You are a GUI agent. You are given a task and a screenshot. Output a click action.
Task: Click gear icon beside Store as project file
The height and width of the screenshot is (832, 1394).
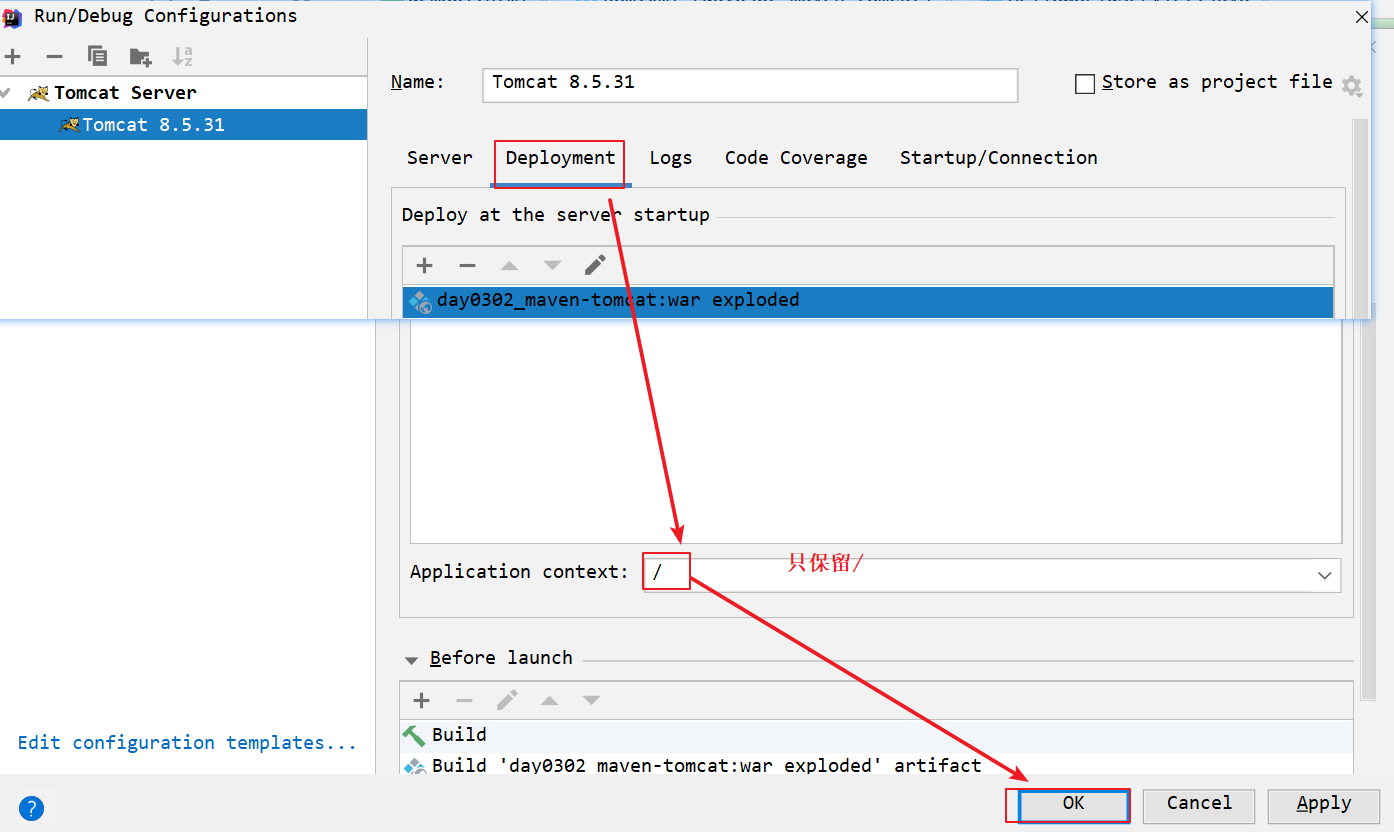pyautogui.click(x=1352, y=86)
